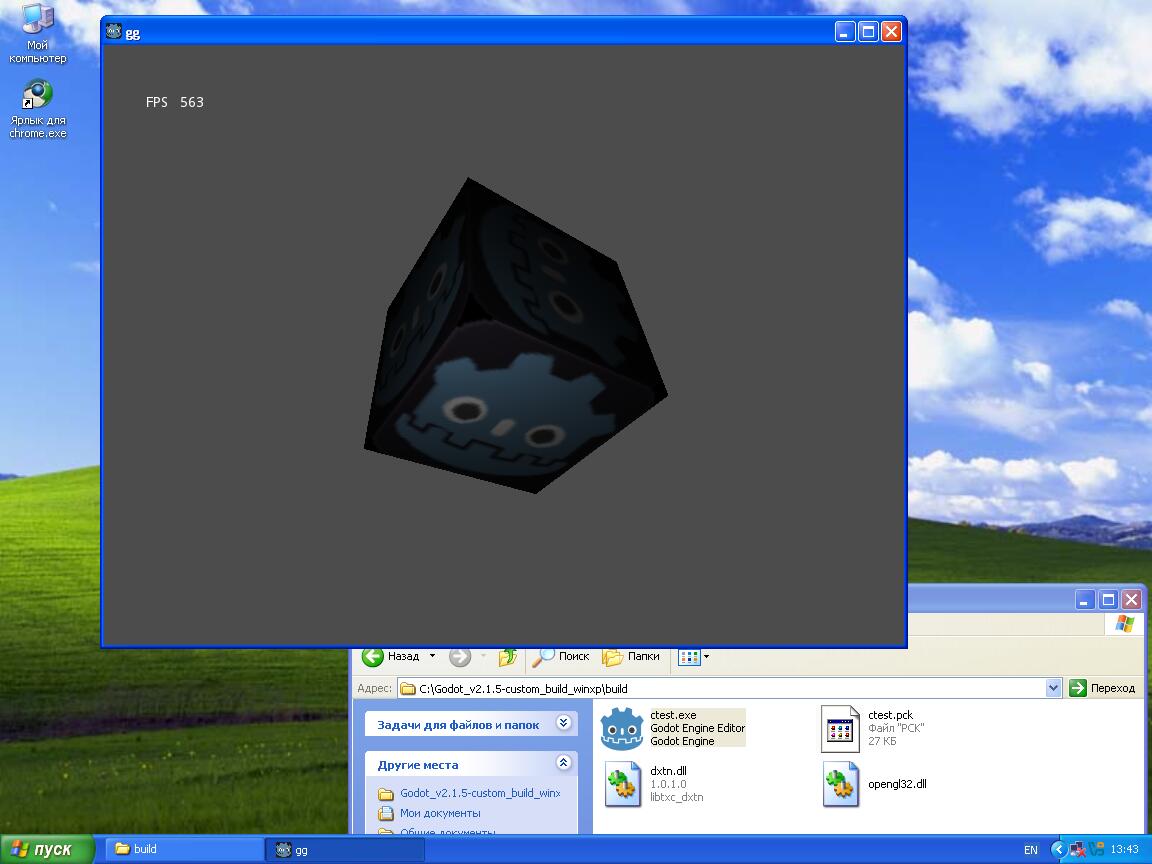1152x864 pixels.
Task: Click the FPS 563 counter text
Action: click(175, 102)
